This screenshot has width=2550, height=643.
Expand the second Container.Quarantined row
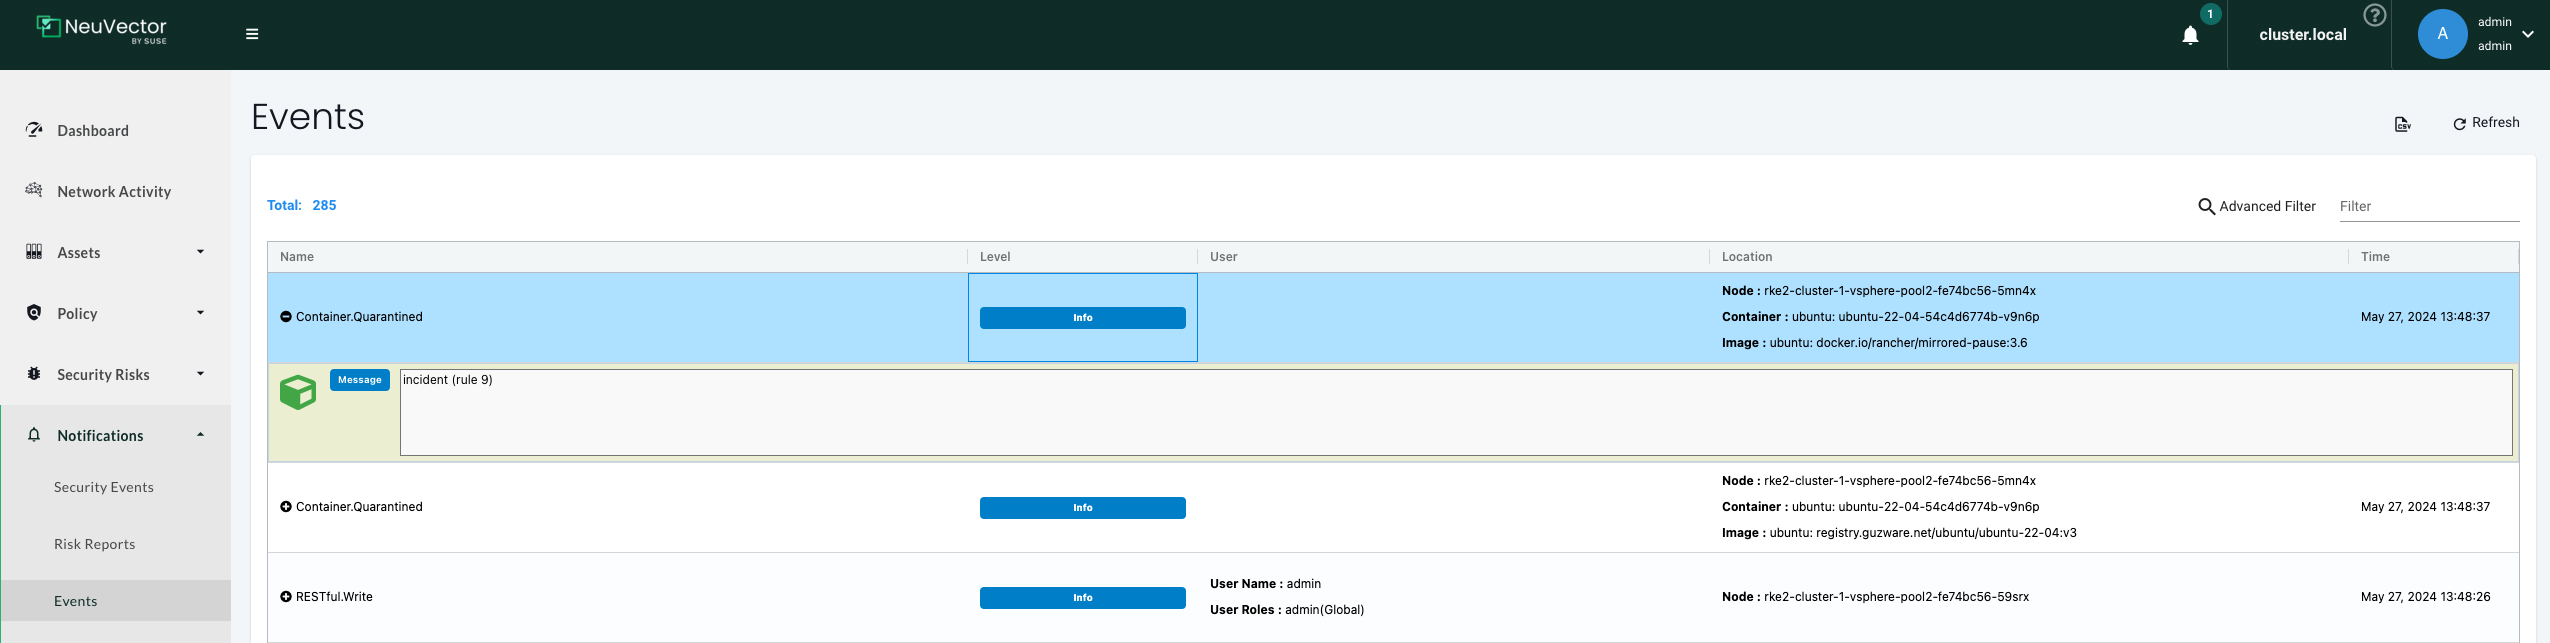(x=286, y=507)
